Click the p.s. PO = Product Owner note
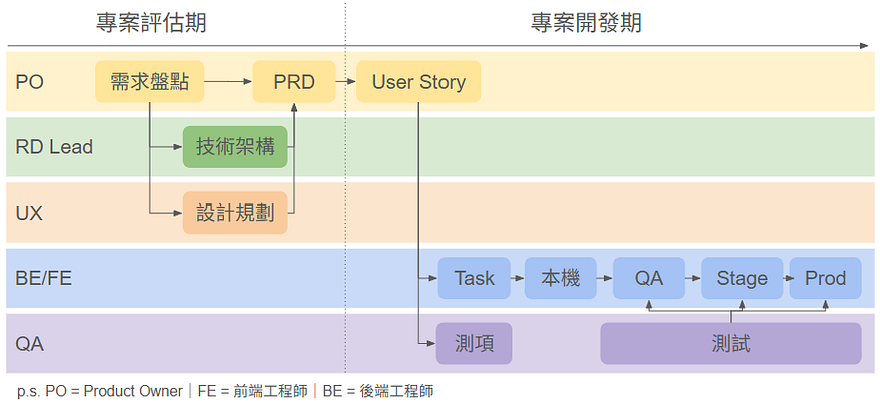 [x=99, y=391]
